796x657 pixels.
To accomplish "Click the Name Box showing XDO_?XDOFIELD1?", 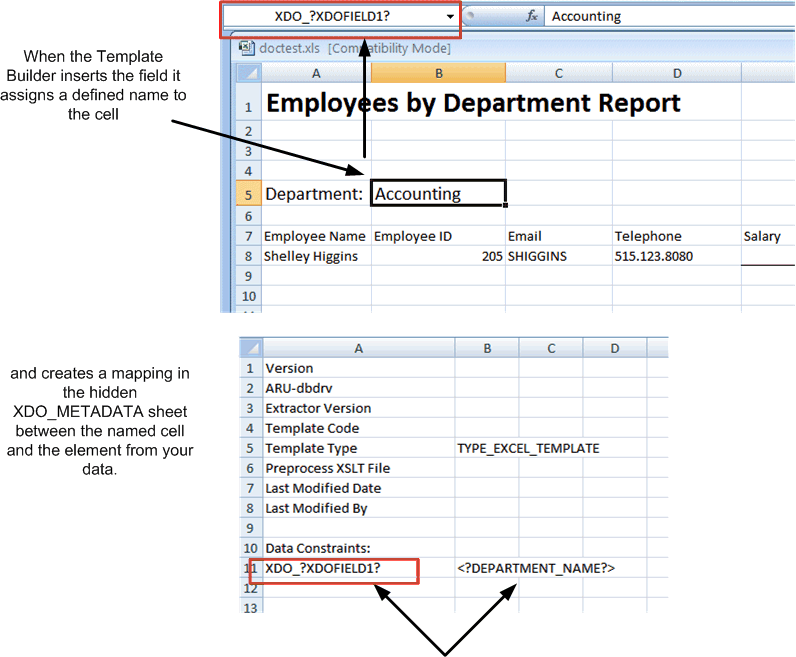I will 333,17.
